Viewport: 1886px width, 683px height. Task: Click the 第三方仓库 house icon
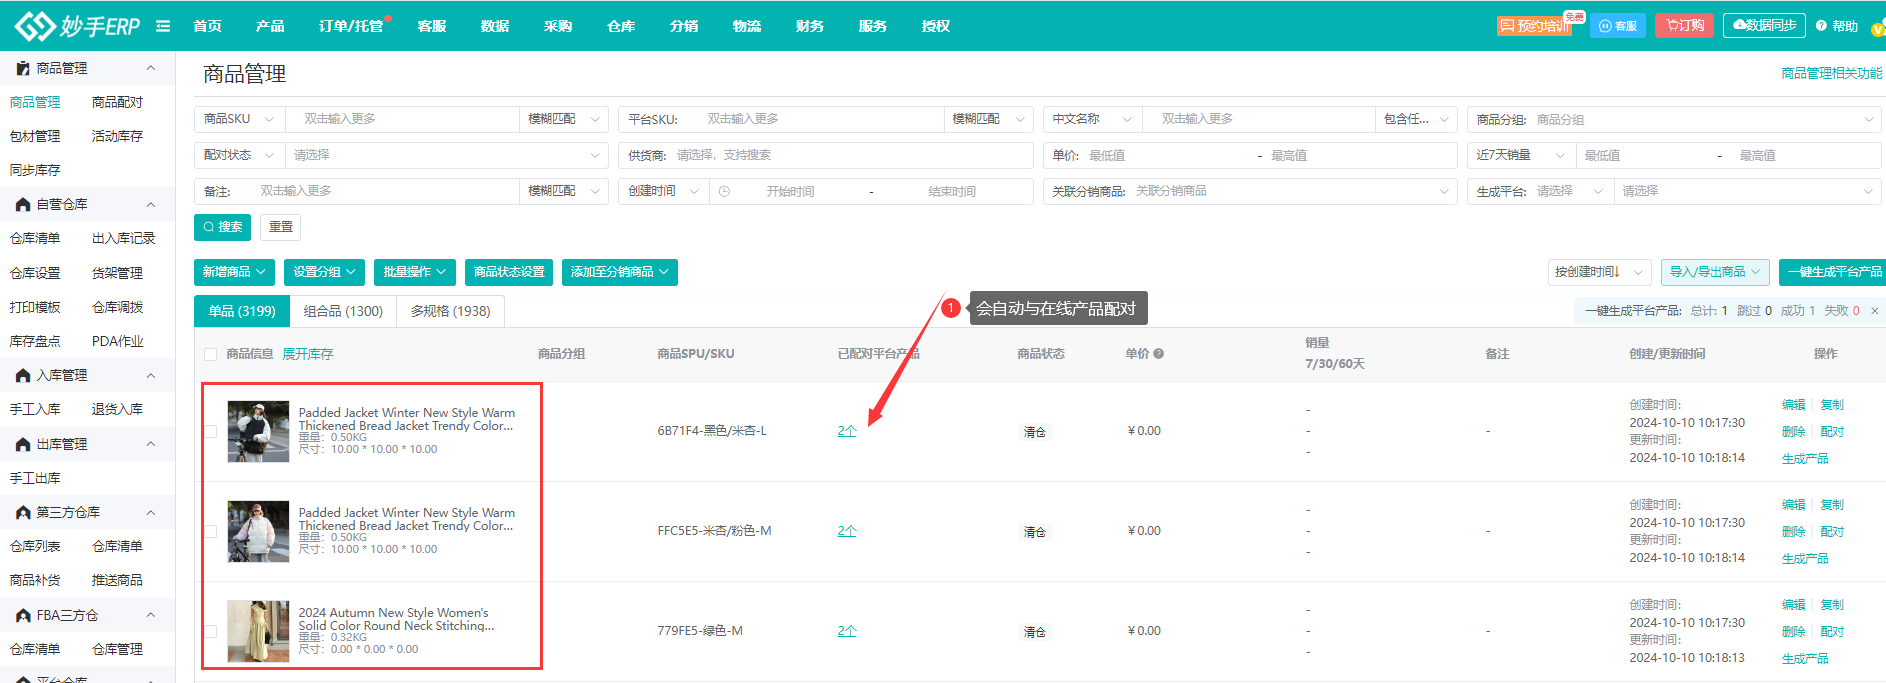pyautogui.click(x=23, y=512)
